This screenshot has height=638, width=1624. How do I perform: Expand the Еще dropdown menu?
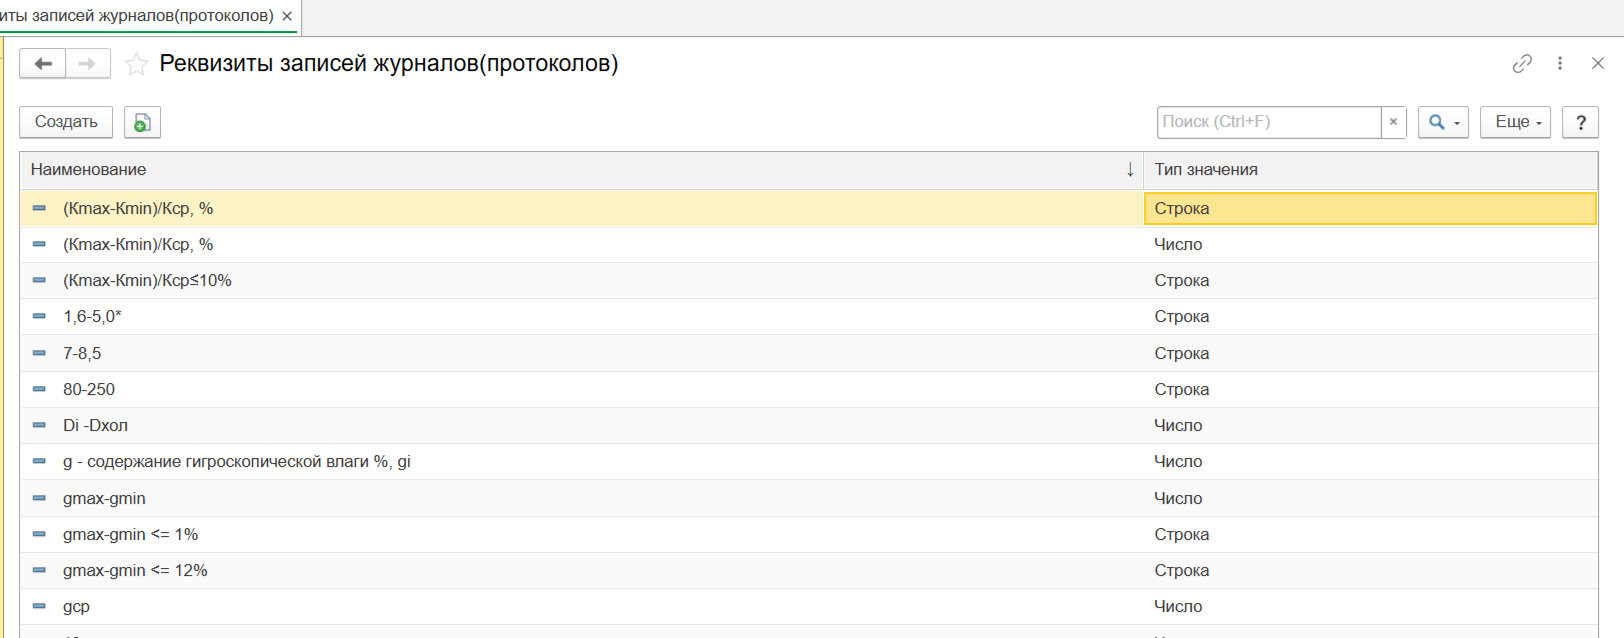(x=1515, y=122)
